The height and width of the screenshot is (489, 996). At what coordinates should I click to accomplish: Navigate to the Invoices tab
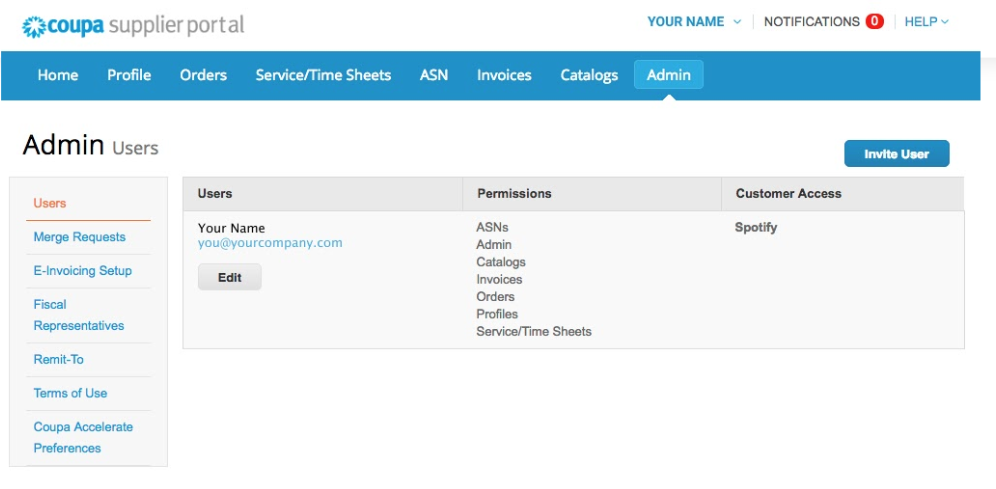tap(504, 75)
